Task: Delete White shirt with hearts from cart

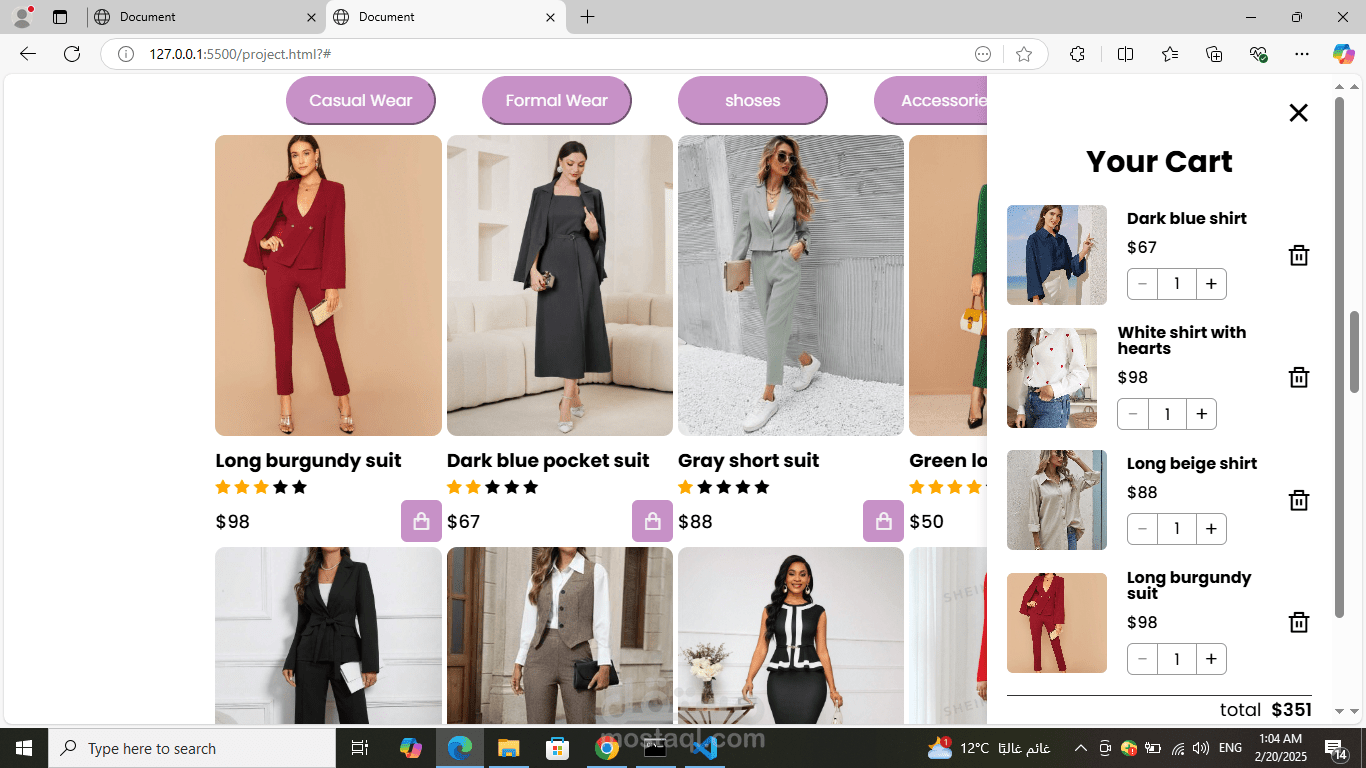Action: 1298,377
